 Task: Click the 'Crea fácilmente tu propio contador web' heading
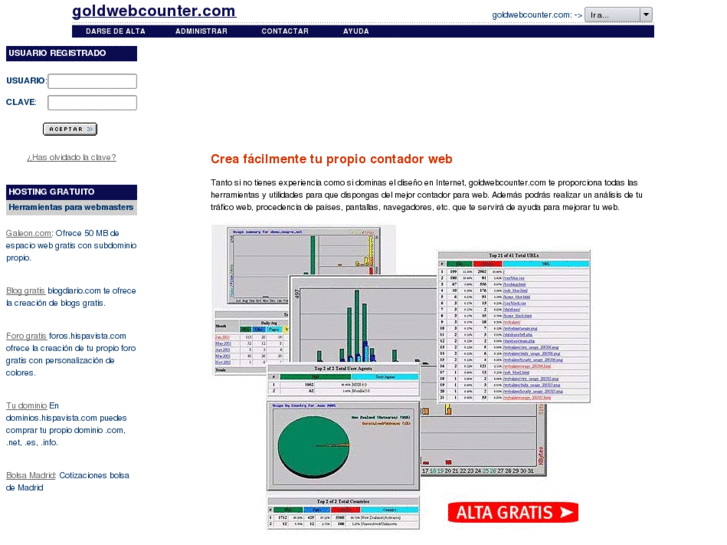[x=332, y=159]
